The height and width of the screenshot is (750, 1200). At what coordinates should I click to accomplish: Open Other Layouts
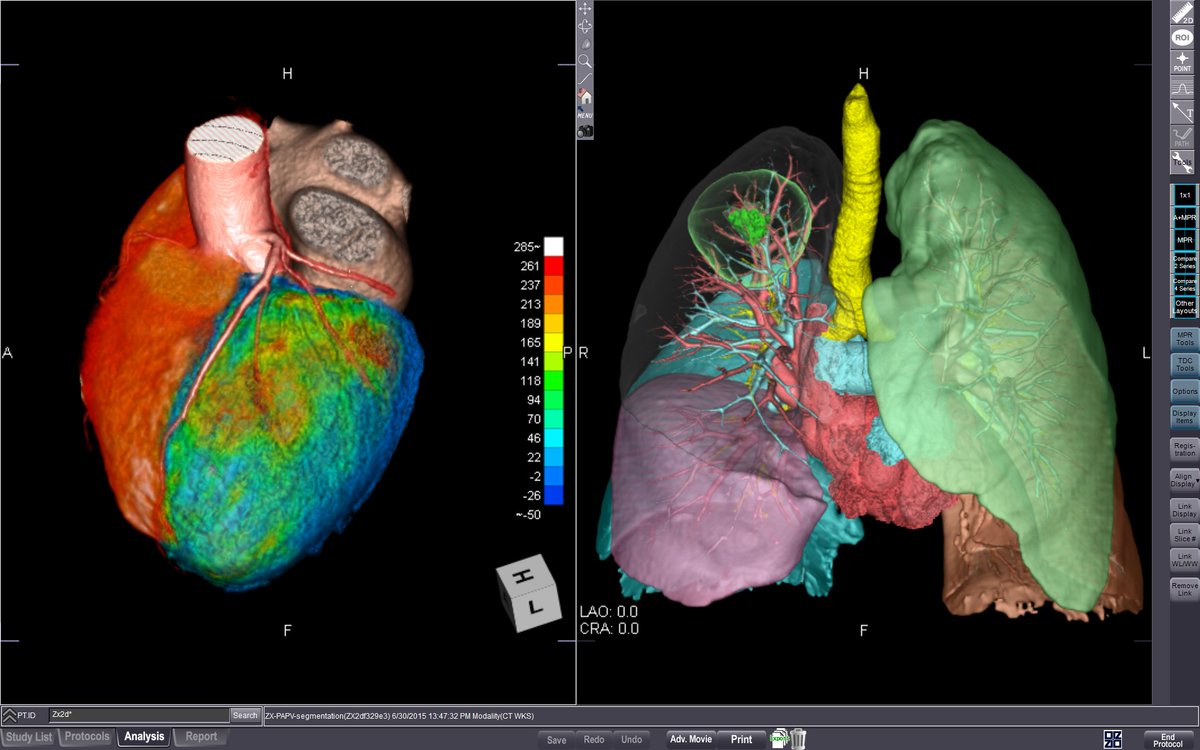[1184, 307]
